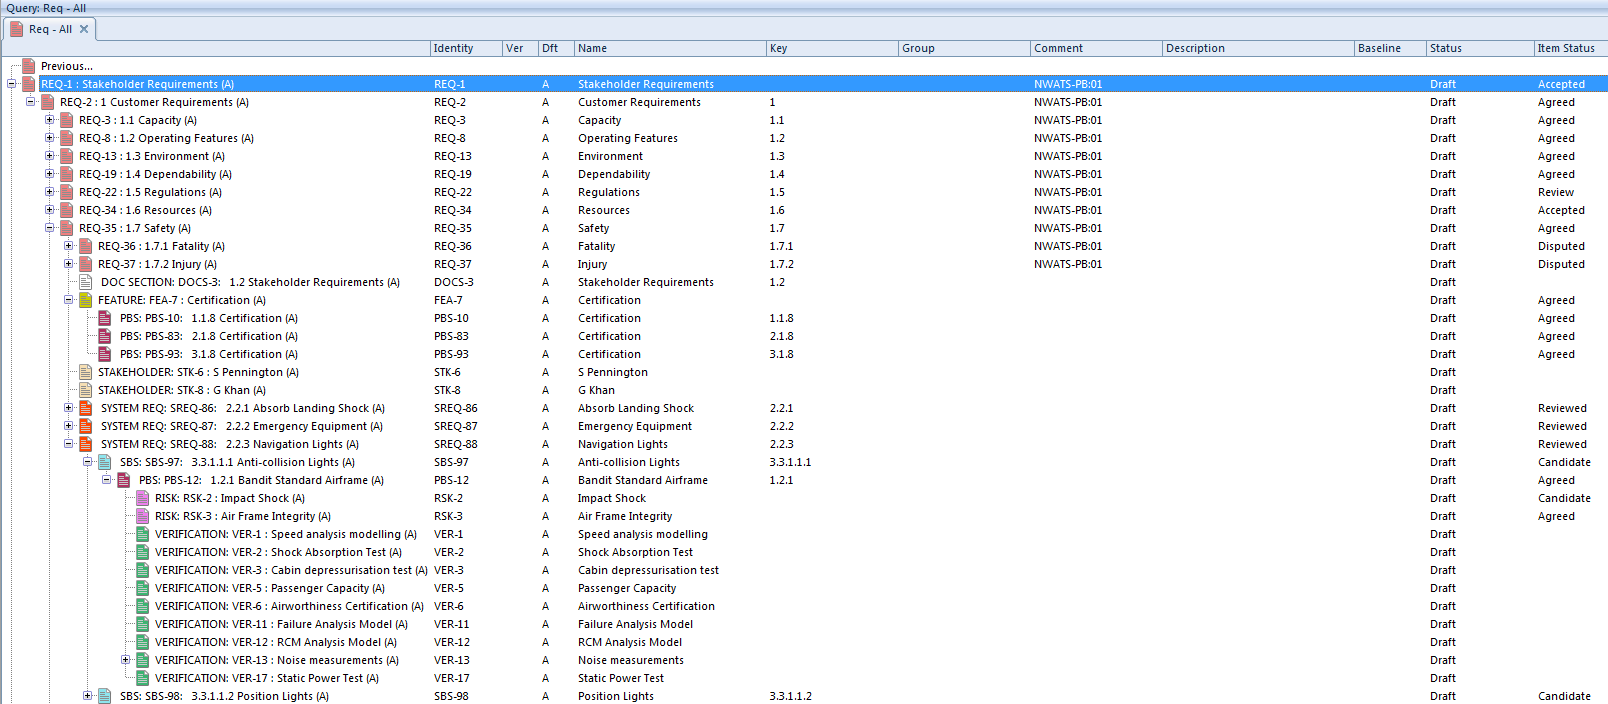Click the REQ-37 Injury requirement icon

85,264
